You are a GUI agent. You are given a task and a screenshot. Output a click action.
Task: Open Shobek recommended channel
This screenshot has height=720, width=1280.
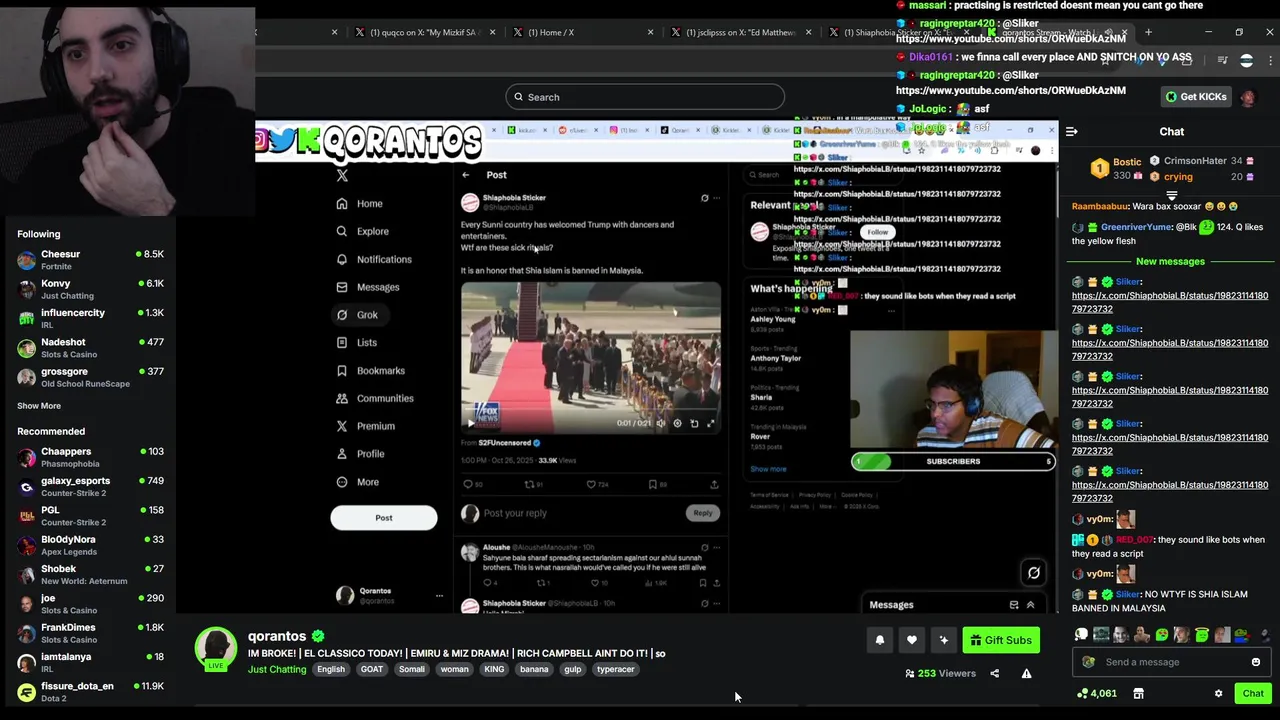coord(88,575)
